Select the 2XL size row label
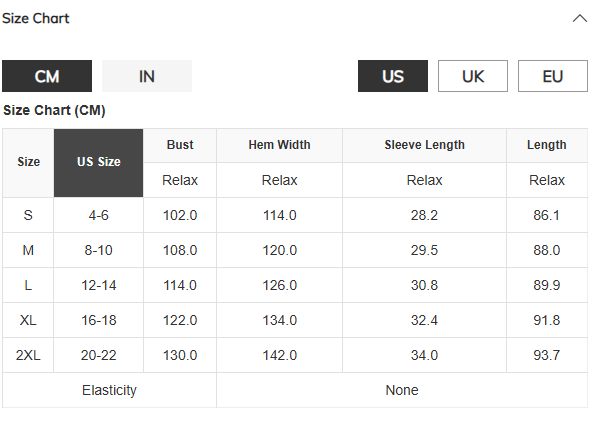The width and height of the screenshot is (606, 427). pos(28,355)
